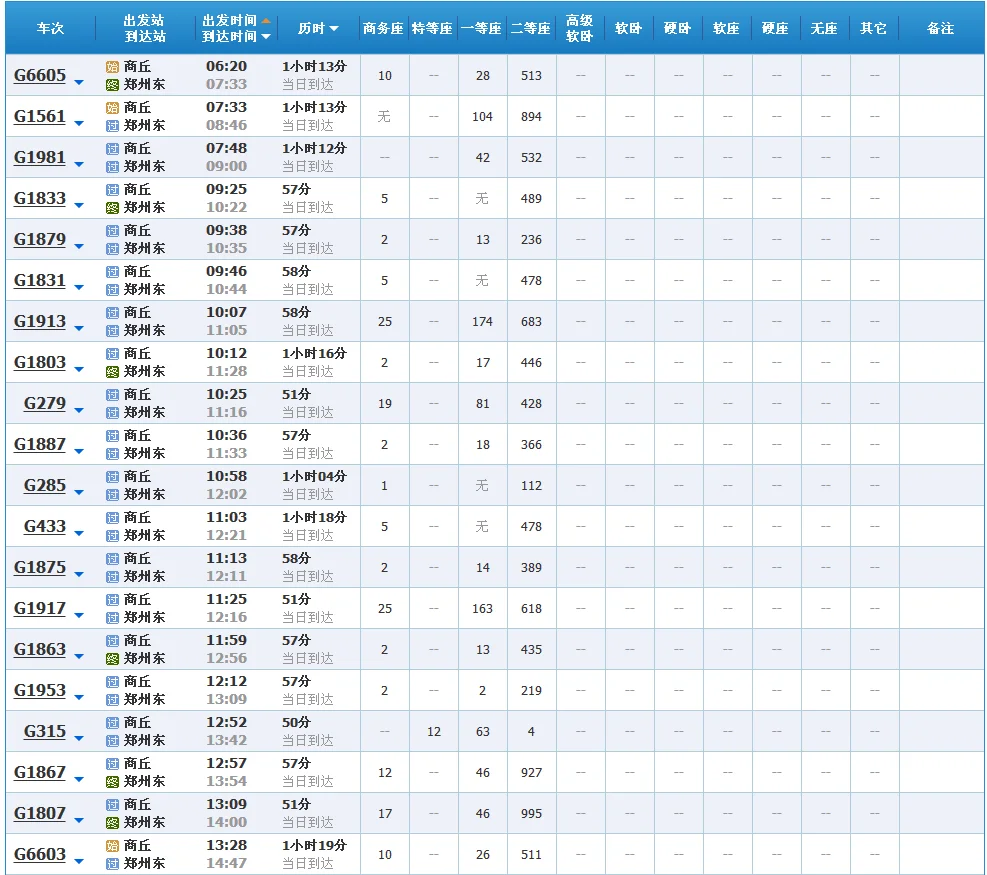Click the terminal-station icon in the G1833 row
The width and height of the screenshot is (987, 875).
[x=112, y=208]
